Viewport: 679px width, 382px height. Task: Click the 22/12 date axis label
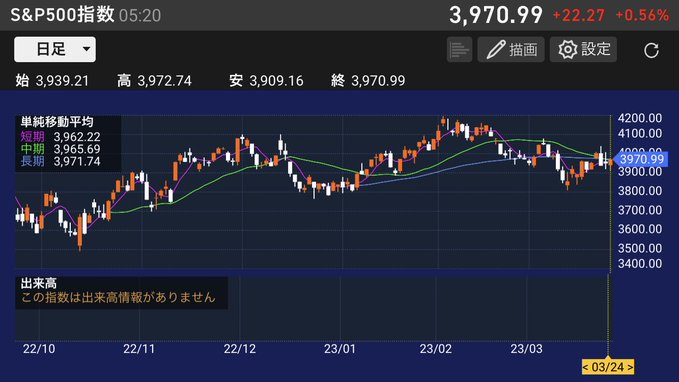239,349
